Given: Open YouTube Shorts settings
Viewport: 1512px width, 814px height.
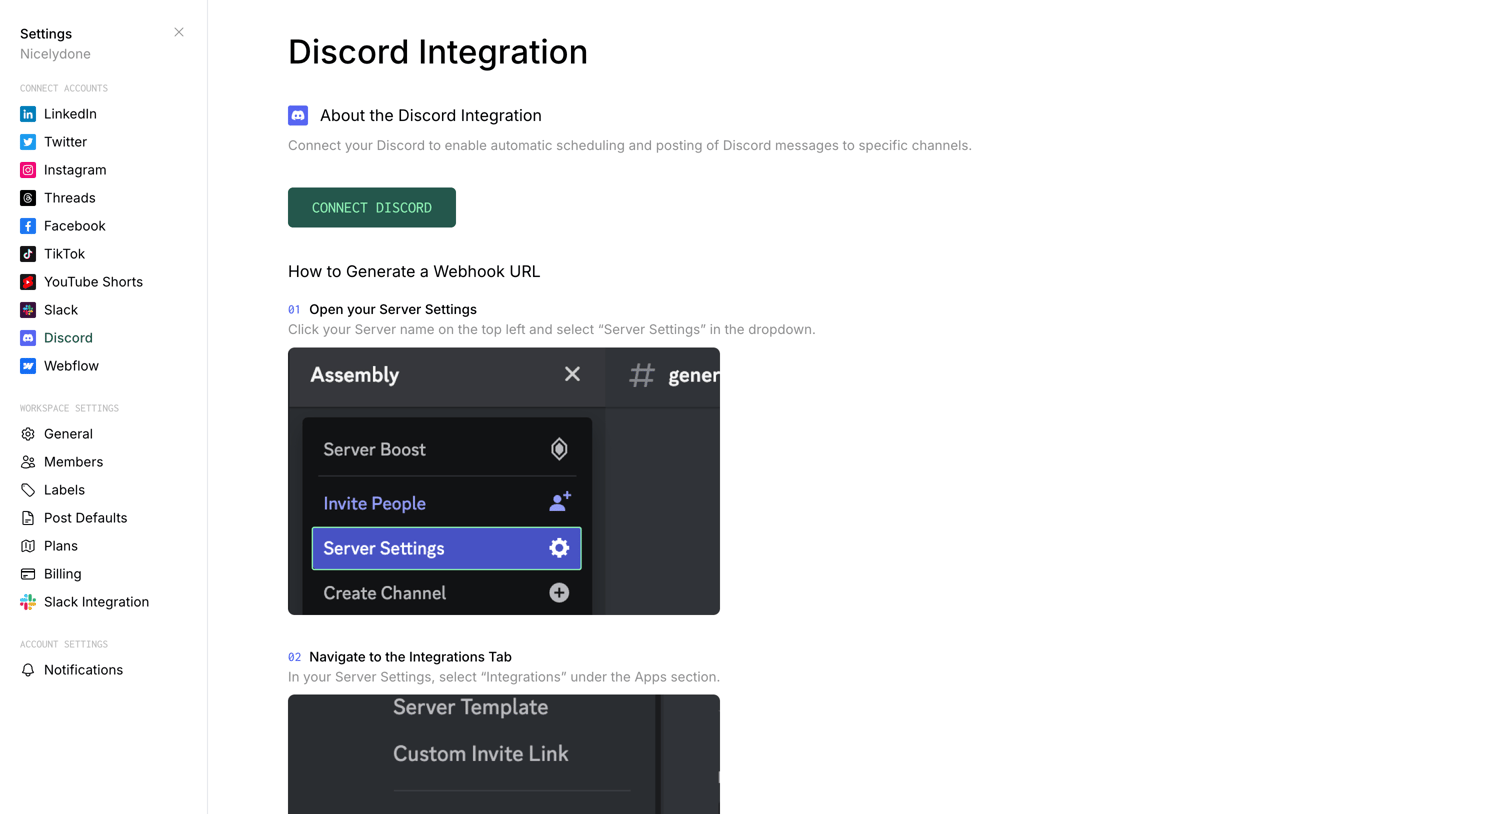Looking at the screenshot, I should [x=93, y=282].
